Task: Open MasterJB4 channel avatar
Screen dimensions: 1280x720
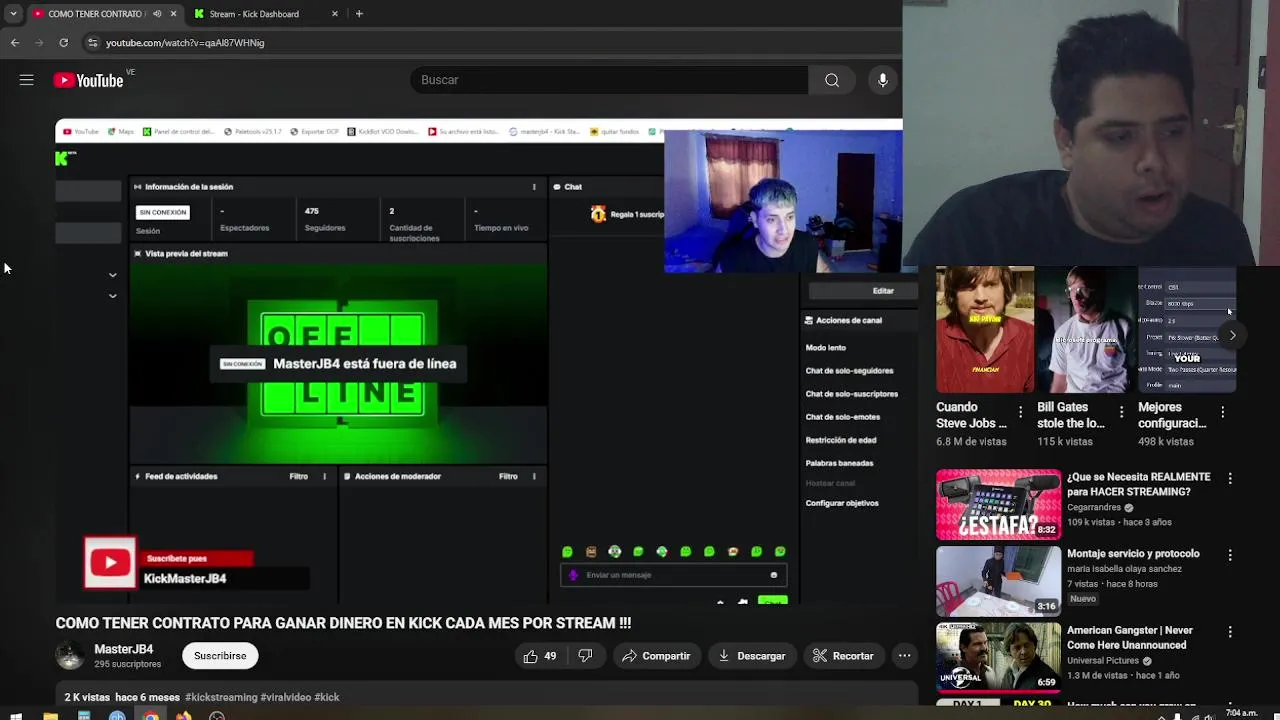Action: pyautogui.click(x=70, y=656)
